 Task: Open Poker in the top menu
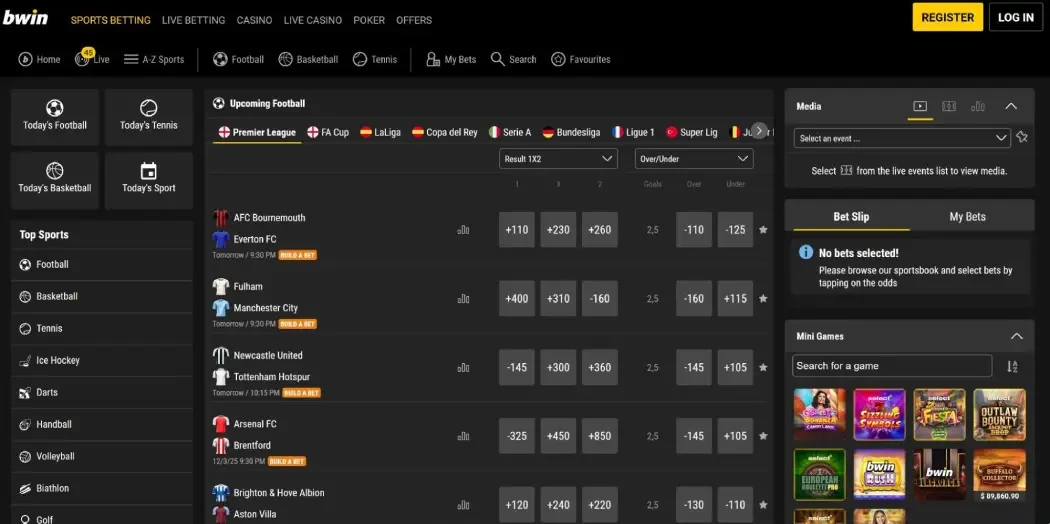click(x=369, y=20)
